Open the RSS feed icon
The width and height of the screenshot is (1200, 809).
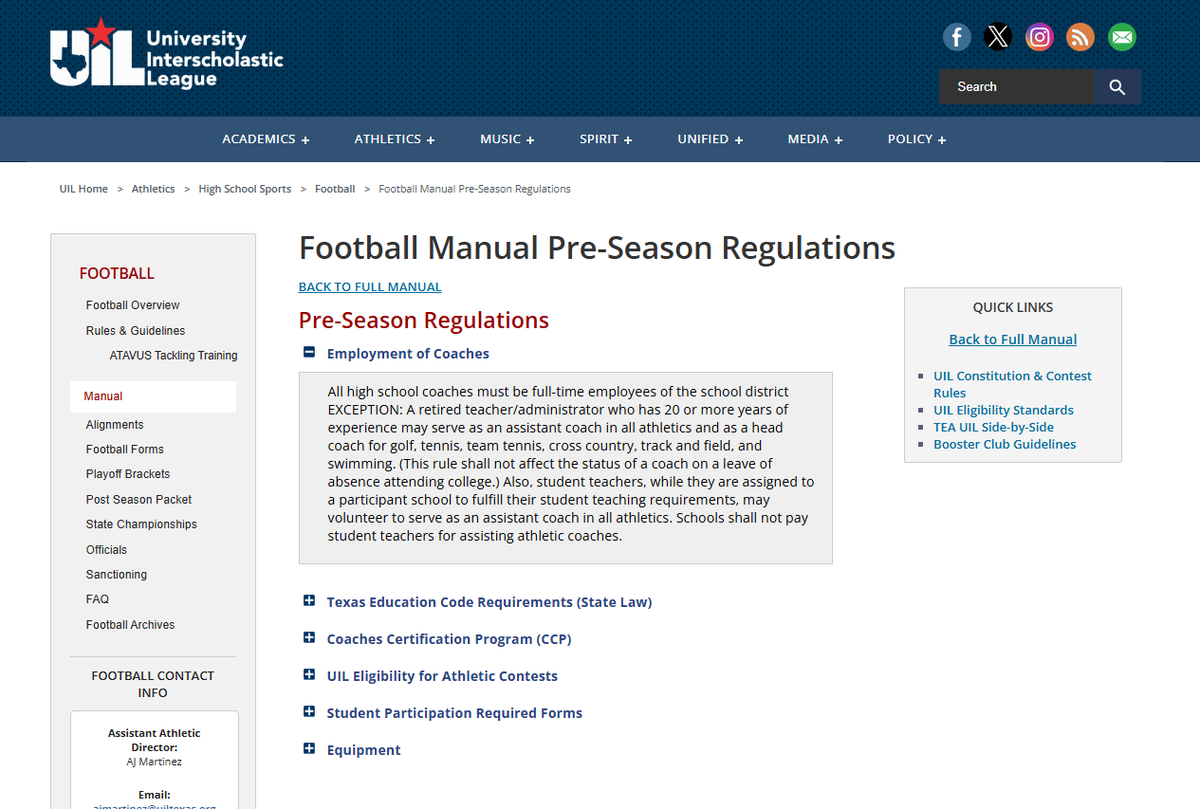(x=1081, y=38)
